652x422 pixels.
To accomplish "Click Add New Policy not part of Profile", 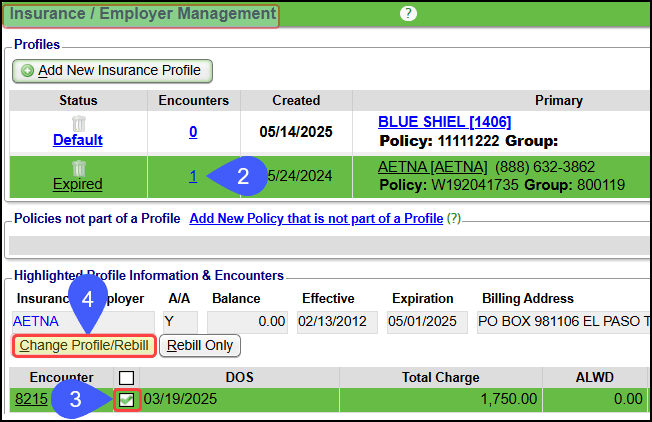I will click(x=316, y=218).
